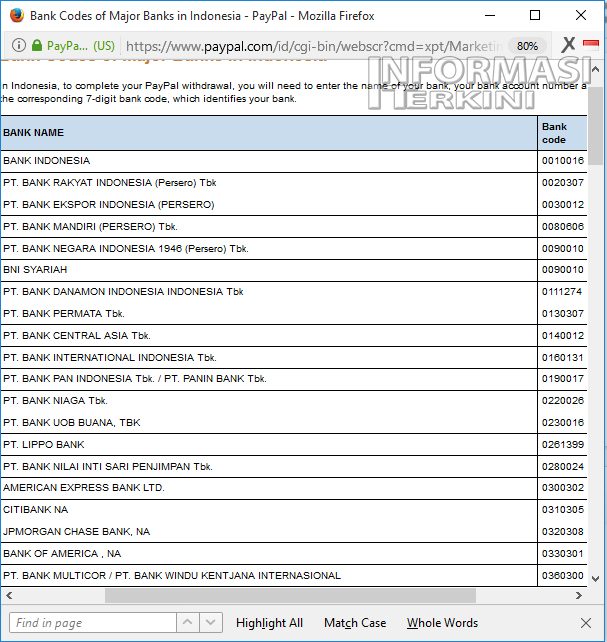
Task: Click bank code 0130307
Action: tap(563, 314)
